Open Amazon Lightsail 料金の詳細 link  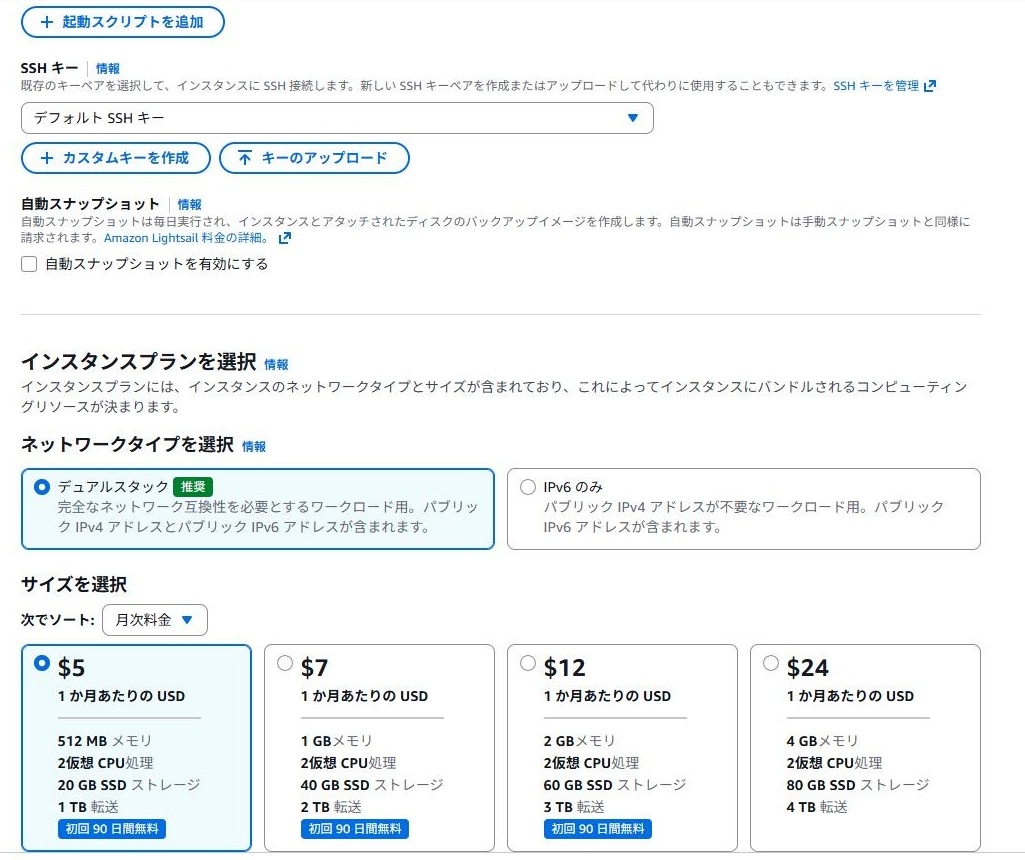186,238
